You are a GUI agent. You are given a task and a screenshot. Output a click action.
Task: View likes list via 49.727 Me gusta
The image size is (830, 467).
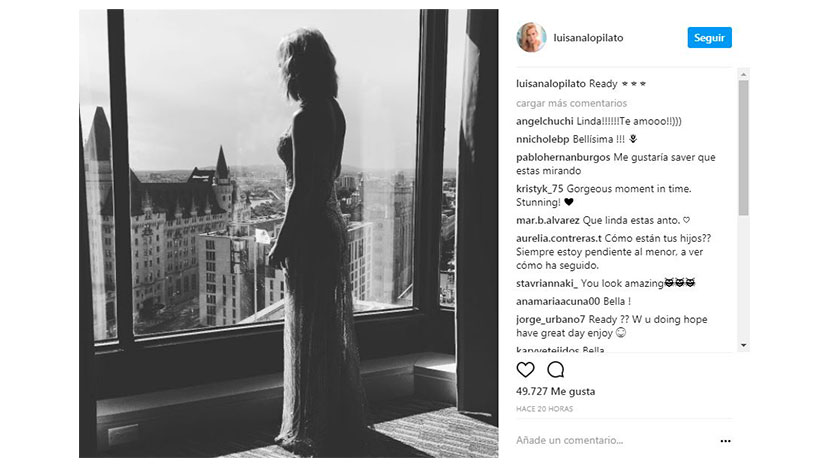555,391
